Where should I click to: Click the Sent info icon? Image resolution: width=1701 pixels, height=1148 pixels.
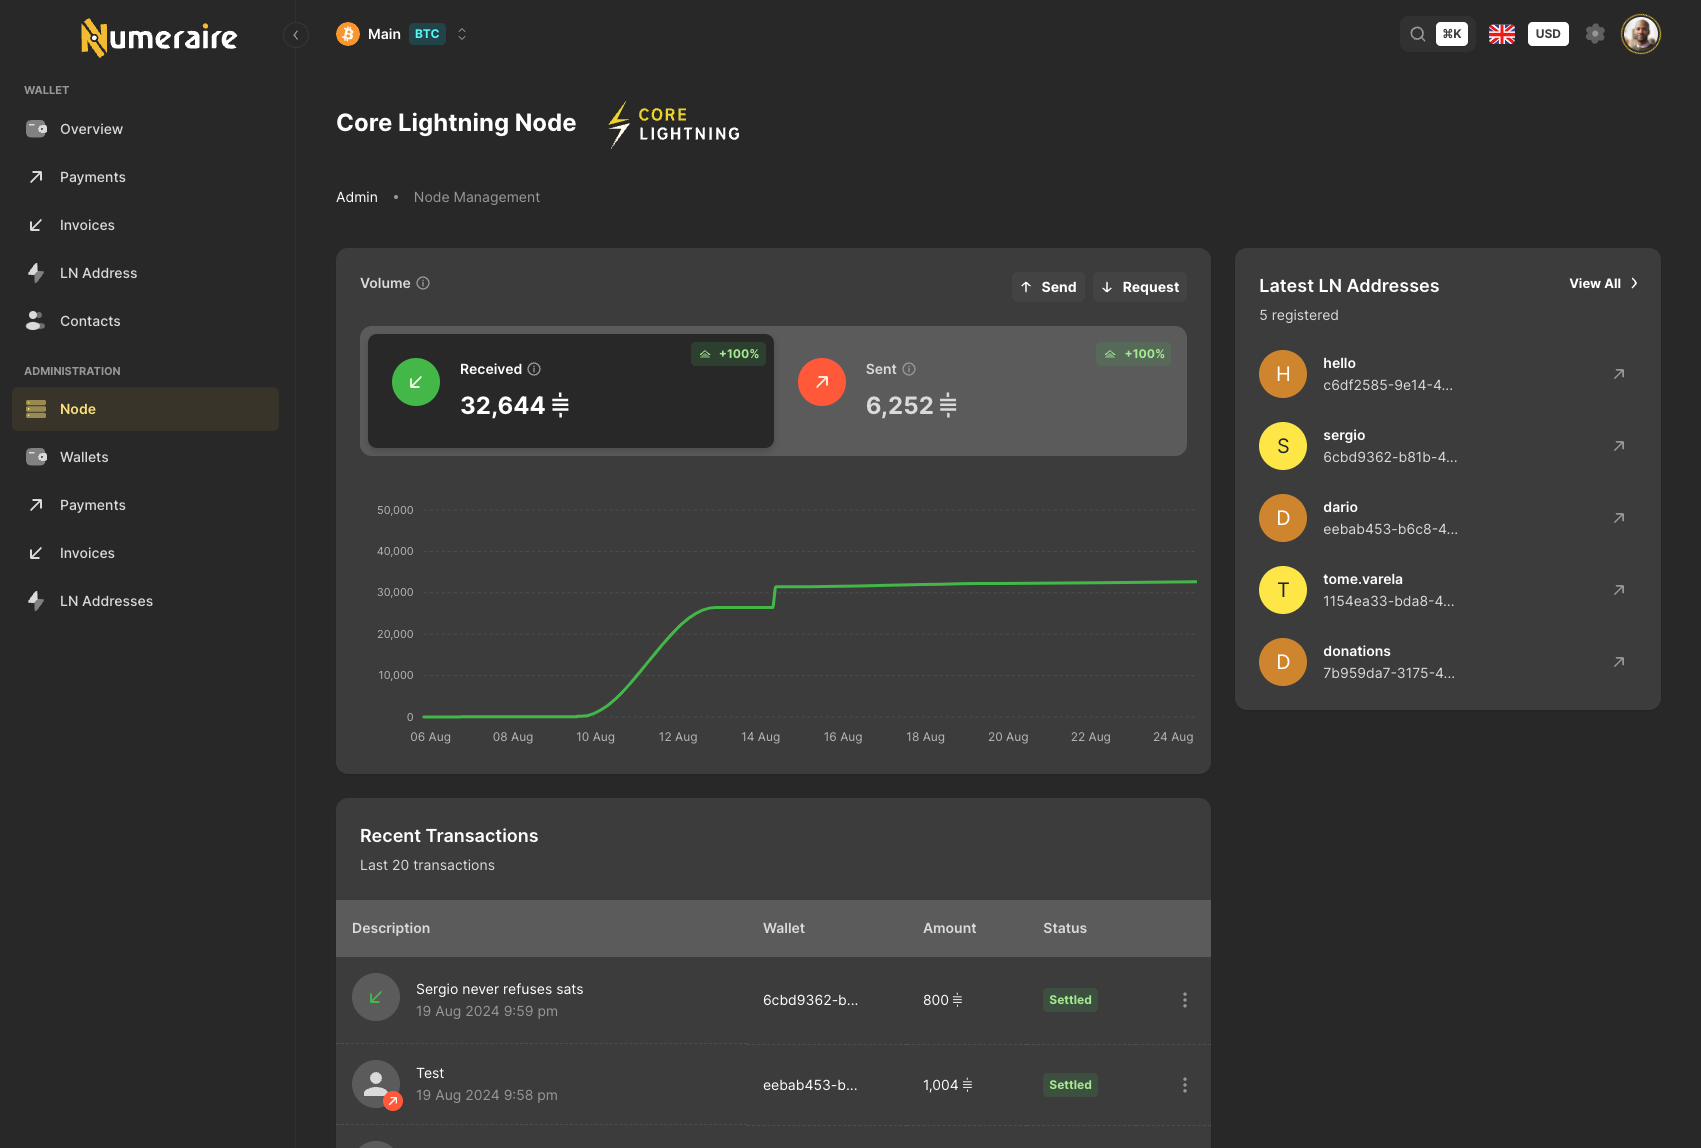909,369
